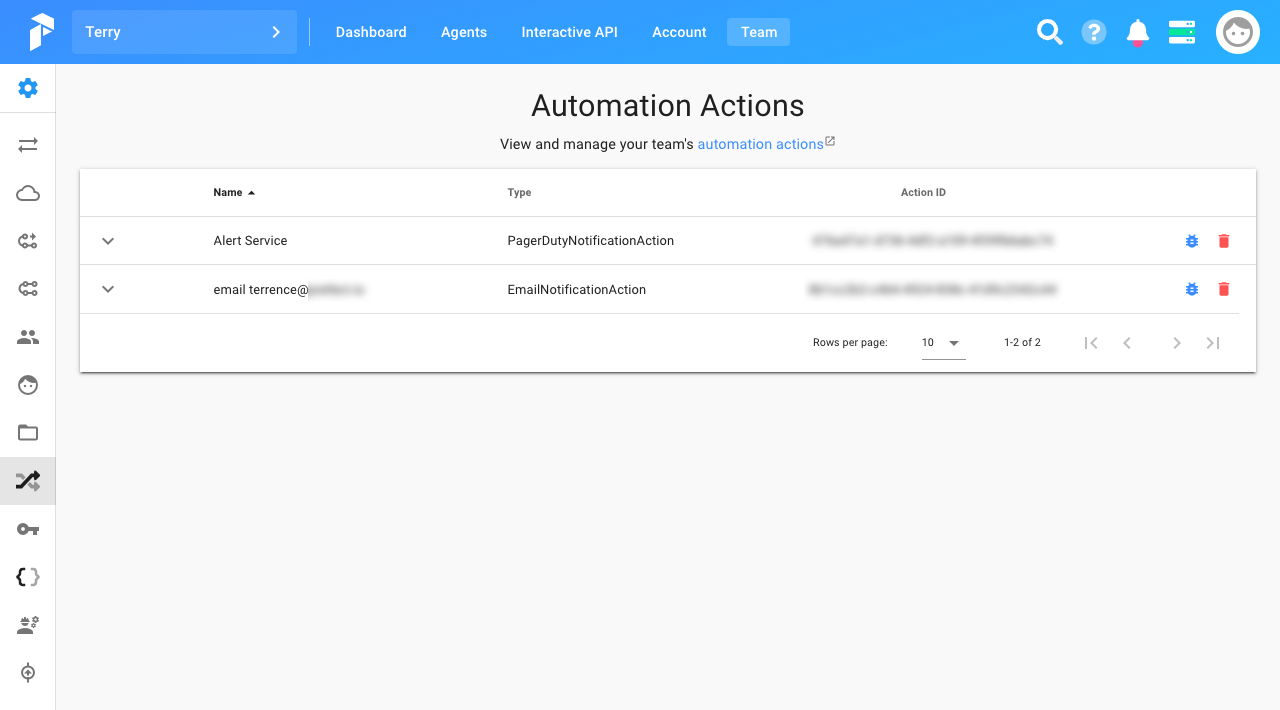The image size is (1280, 710).
Task: Open the cloud sidebar icon
Action: point(28,193)
